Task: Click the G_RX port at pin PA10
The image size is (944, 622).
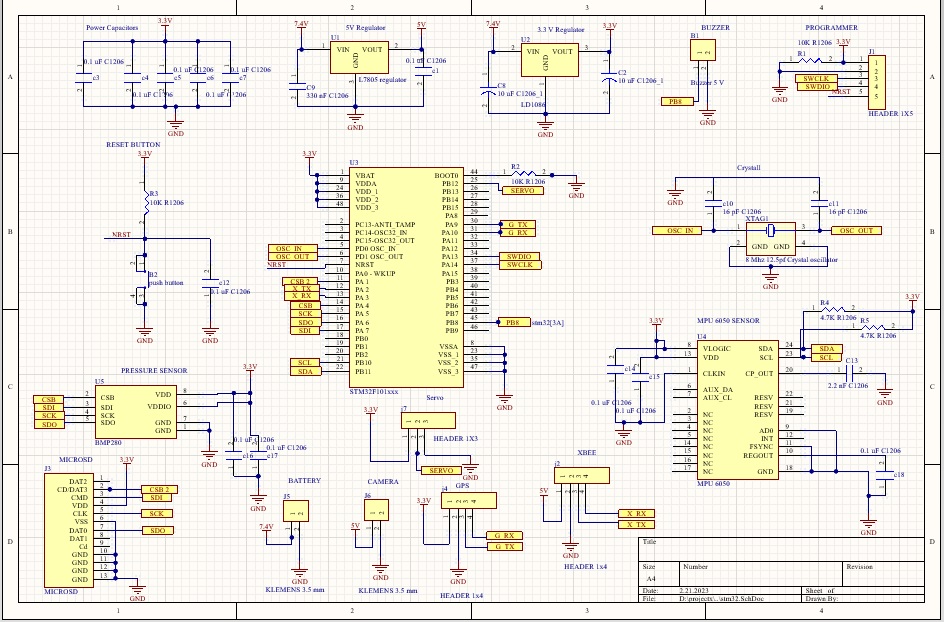Action: [518, 232]
